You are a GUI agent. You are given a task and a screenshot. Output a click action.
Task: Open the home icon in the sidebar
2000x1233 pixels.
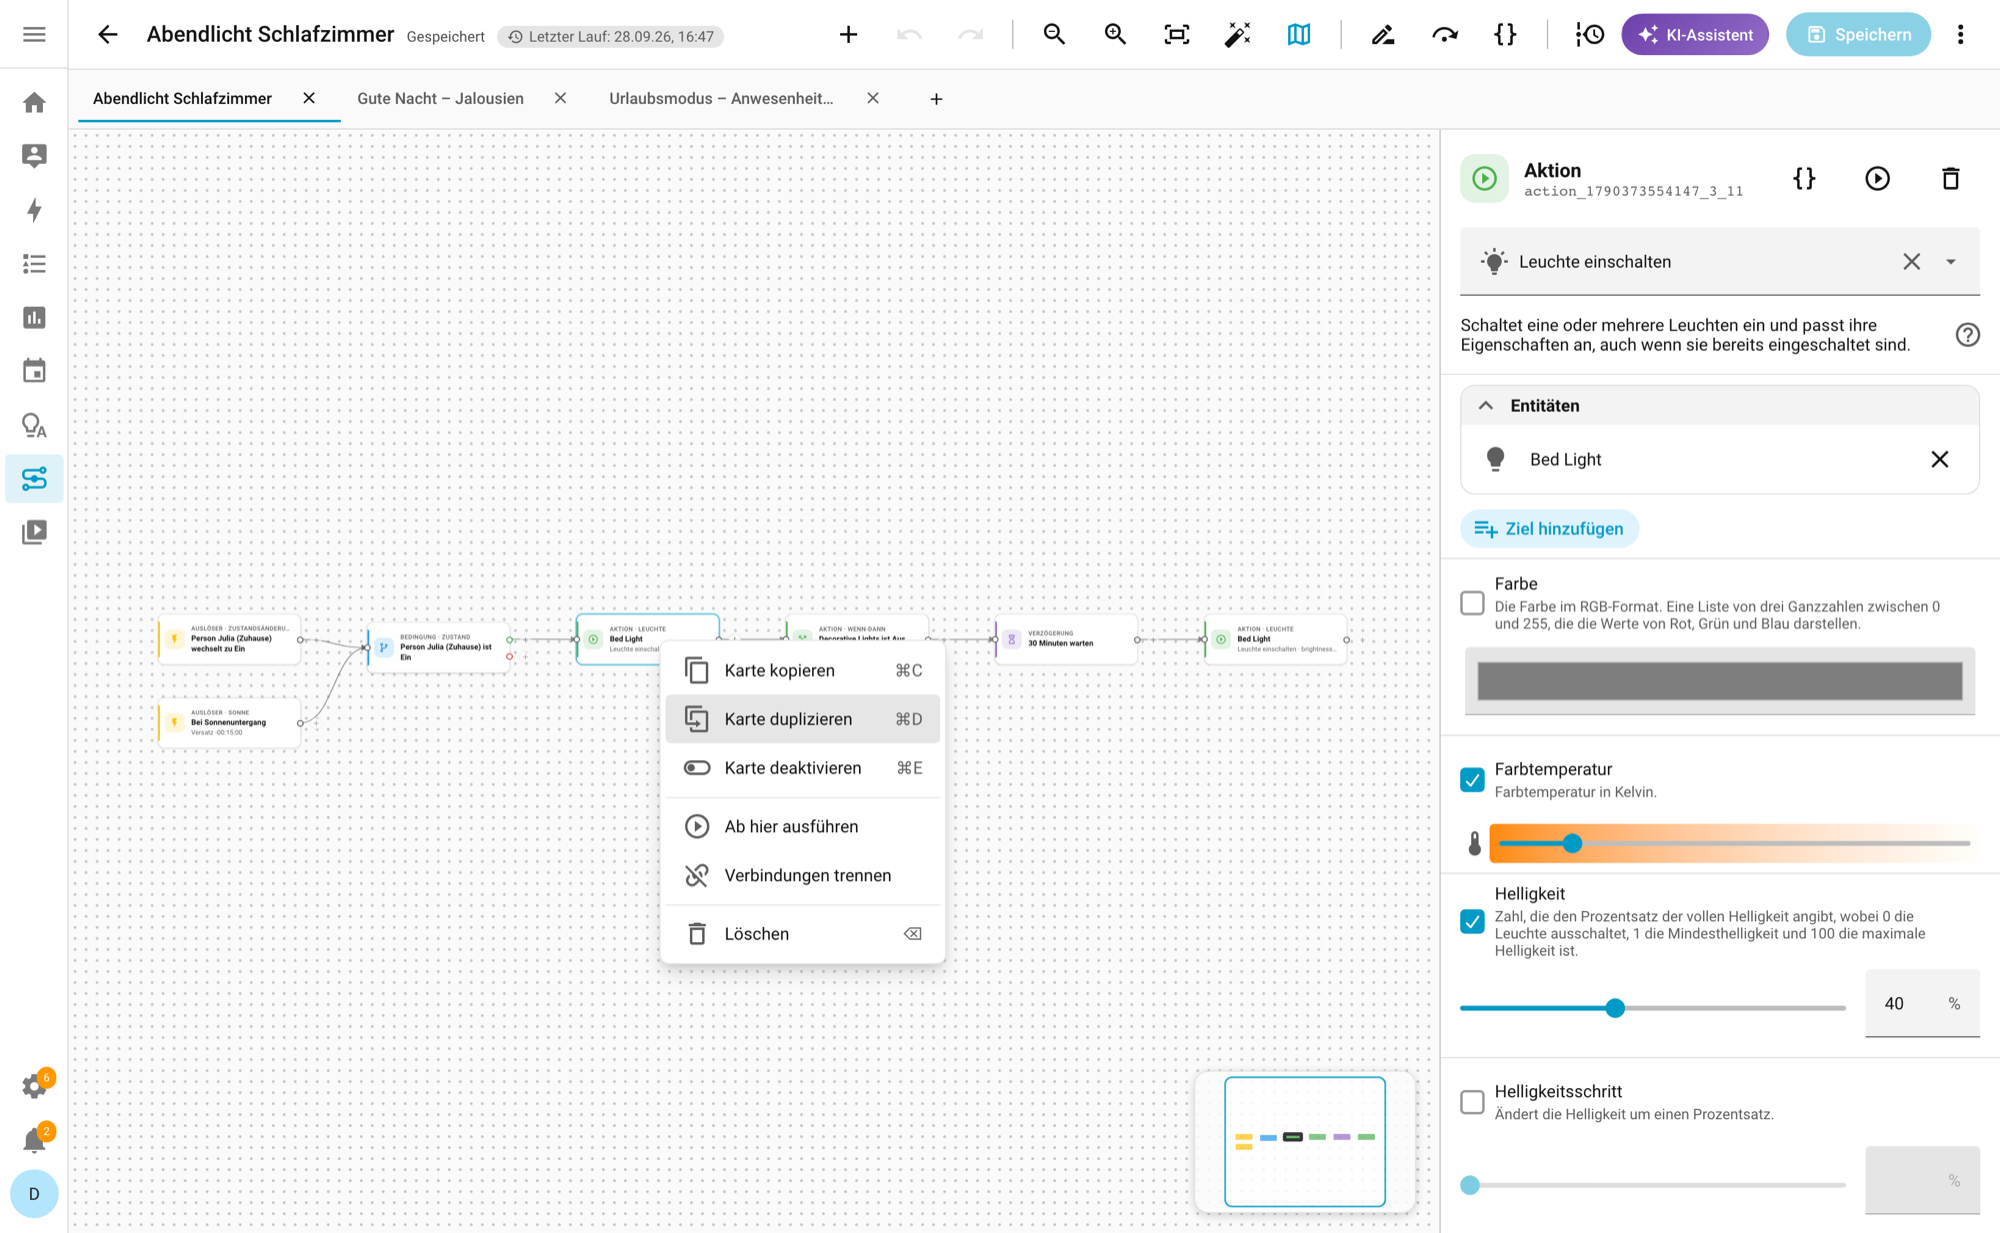coord(34,102)
